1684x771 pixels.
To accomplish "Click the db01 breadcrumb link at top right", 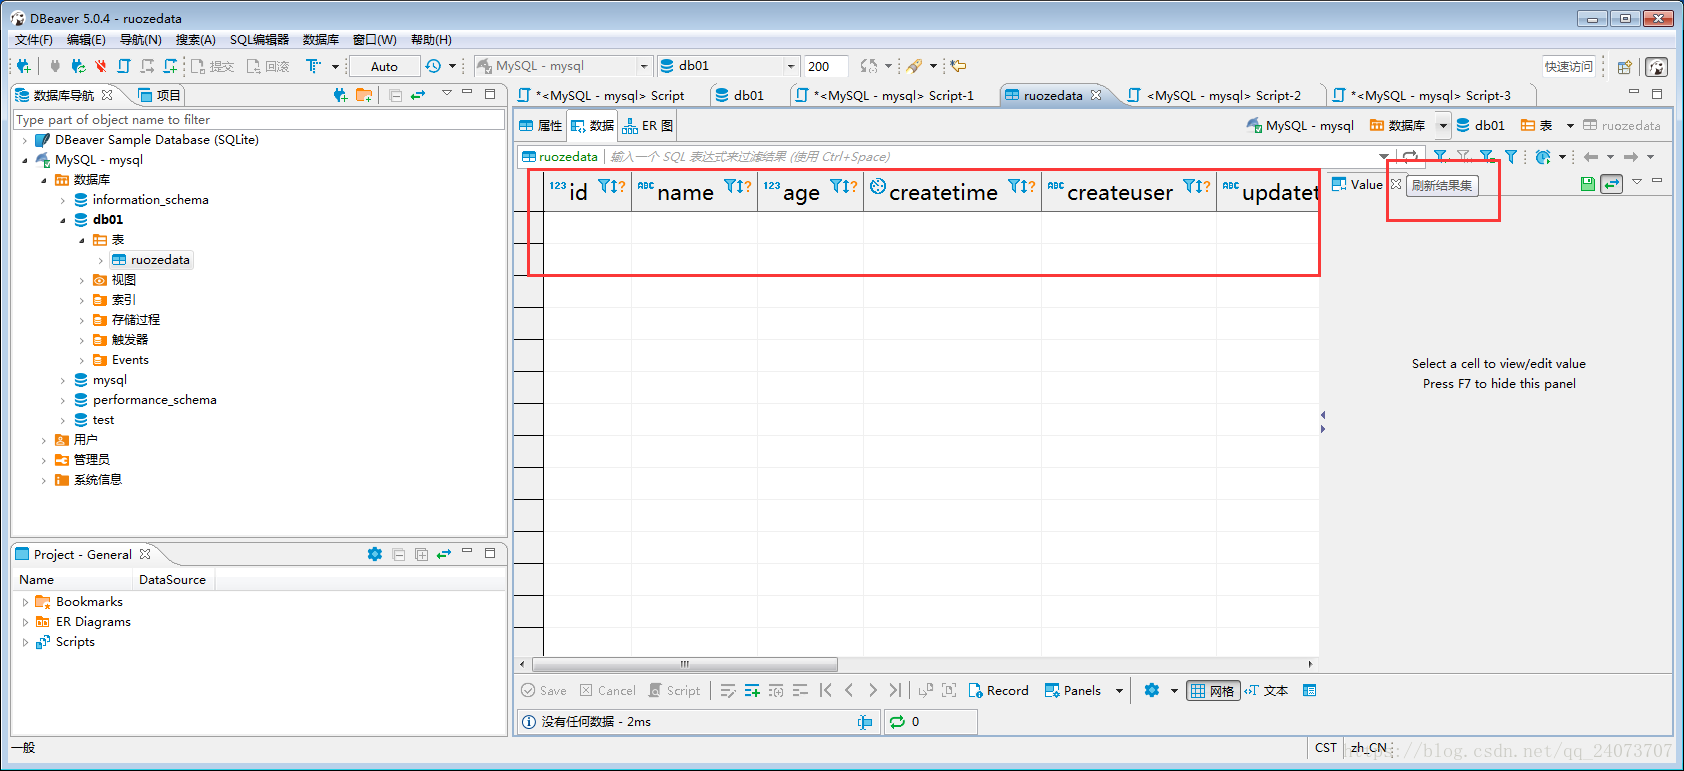I will pyautogui.click(x=1481, y=126).
